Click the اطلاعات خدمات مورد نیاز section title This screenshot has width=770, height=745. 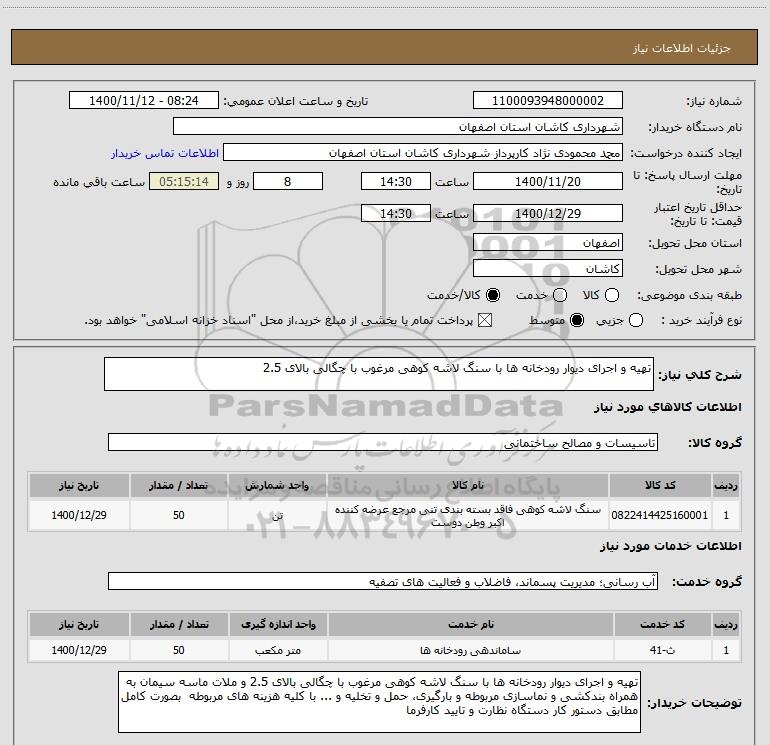pyautogui.click(x=671, y=546)
